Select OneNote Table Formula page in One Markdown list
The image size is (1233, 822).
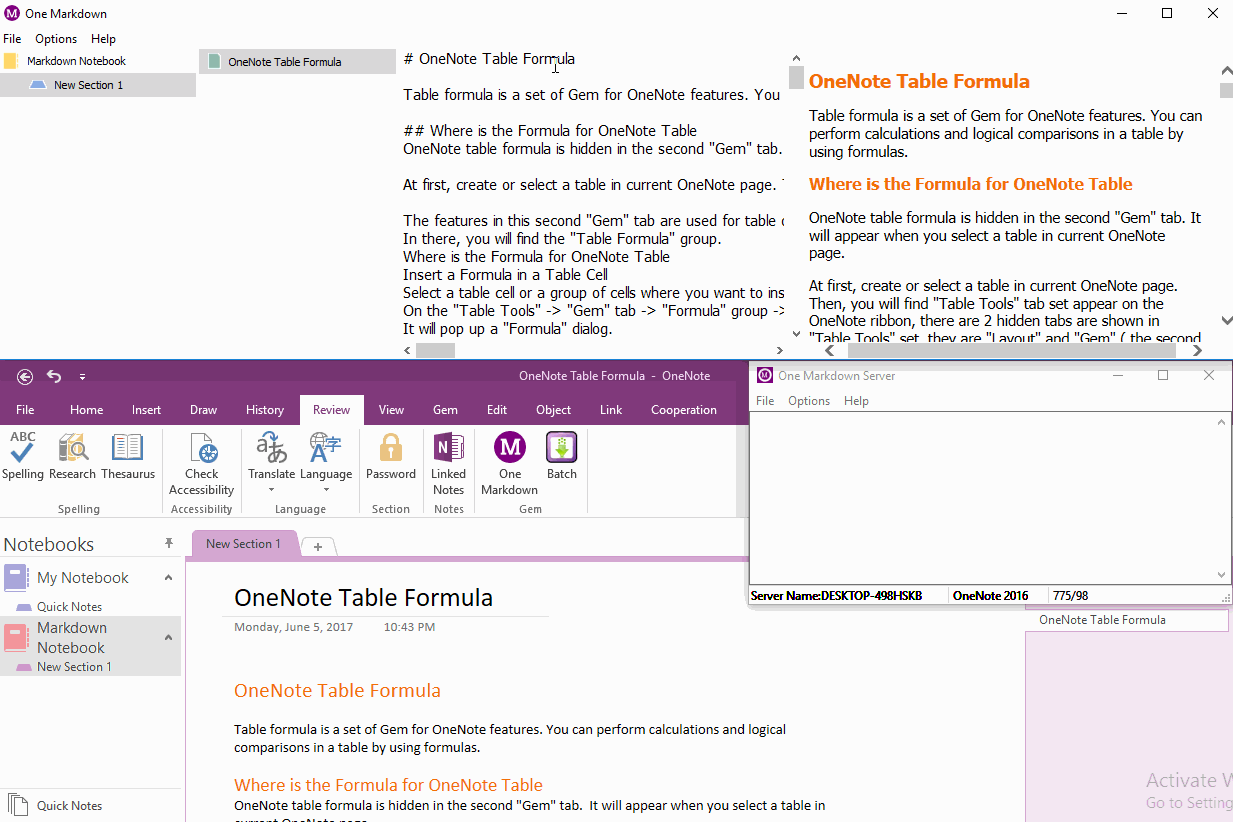point(297,61)
